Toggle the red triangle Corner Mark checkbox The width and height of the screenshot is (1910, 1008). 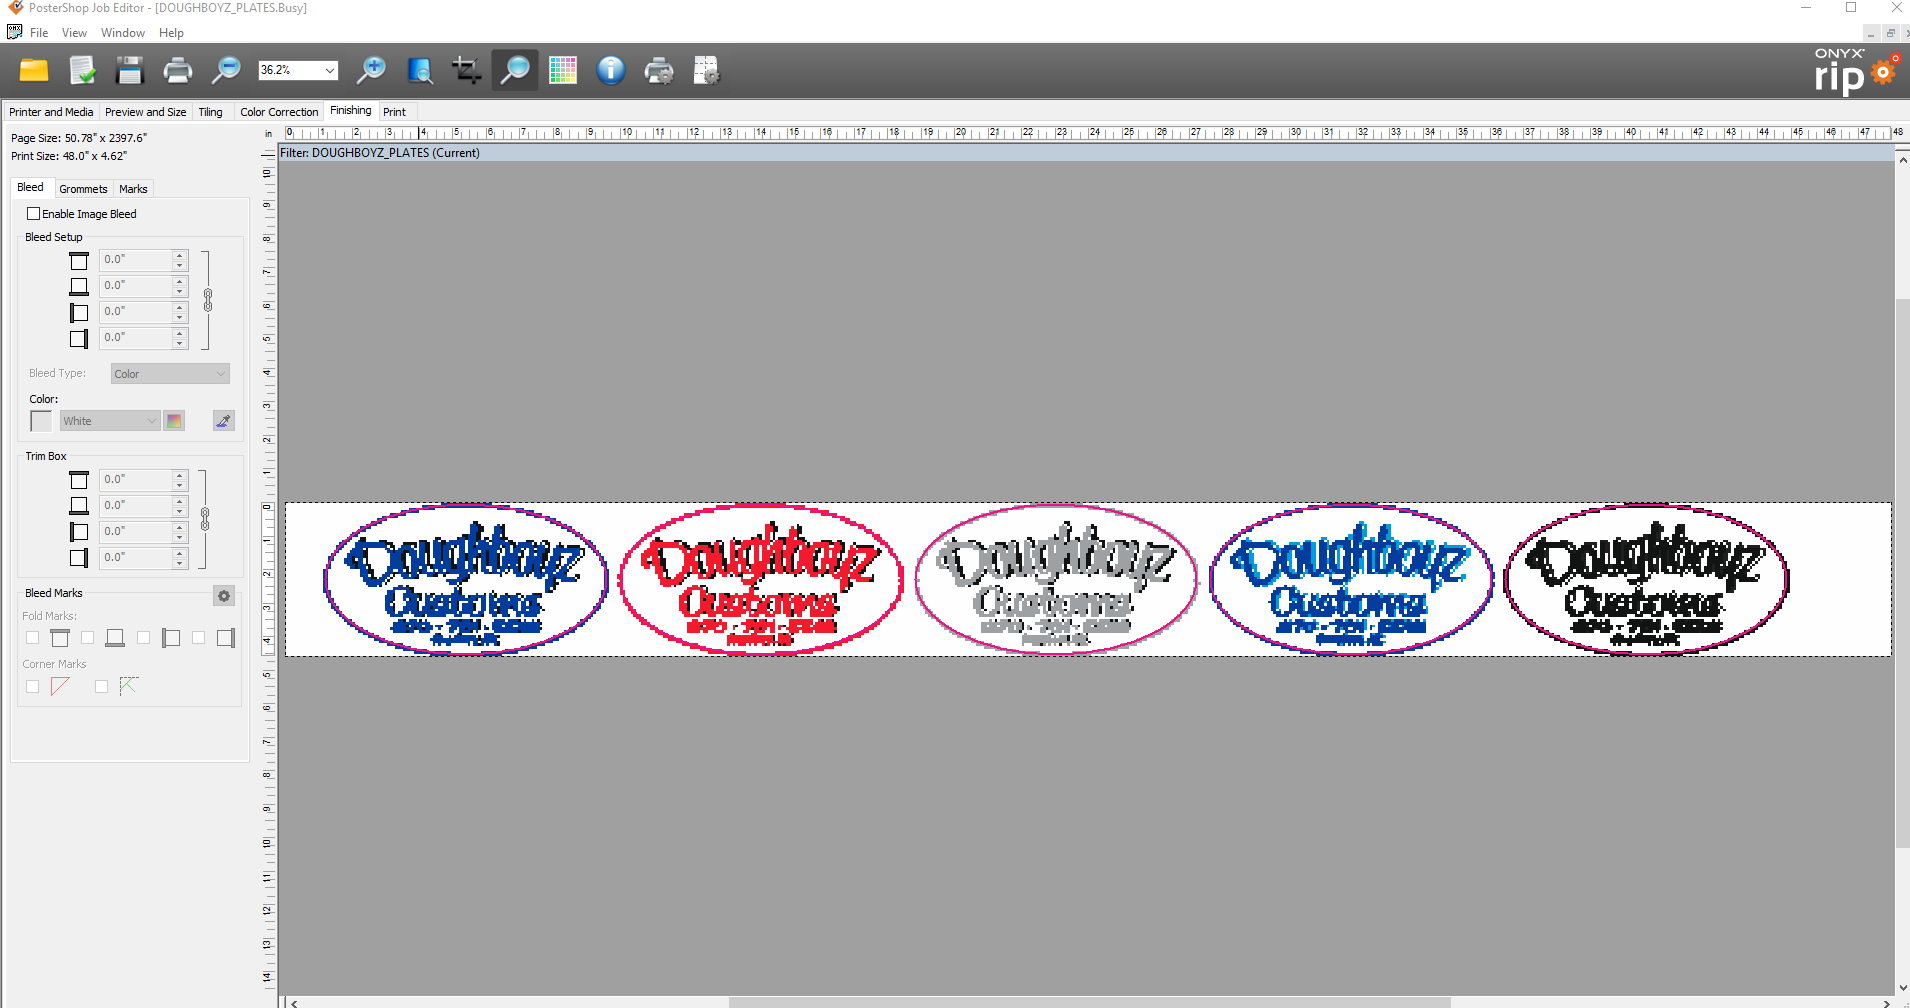coord(33,686)
